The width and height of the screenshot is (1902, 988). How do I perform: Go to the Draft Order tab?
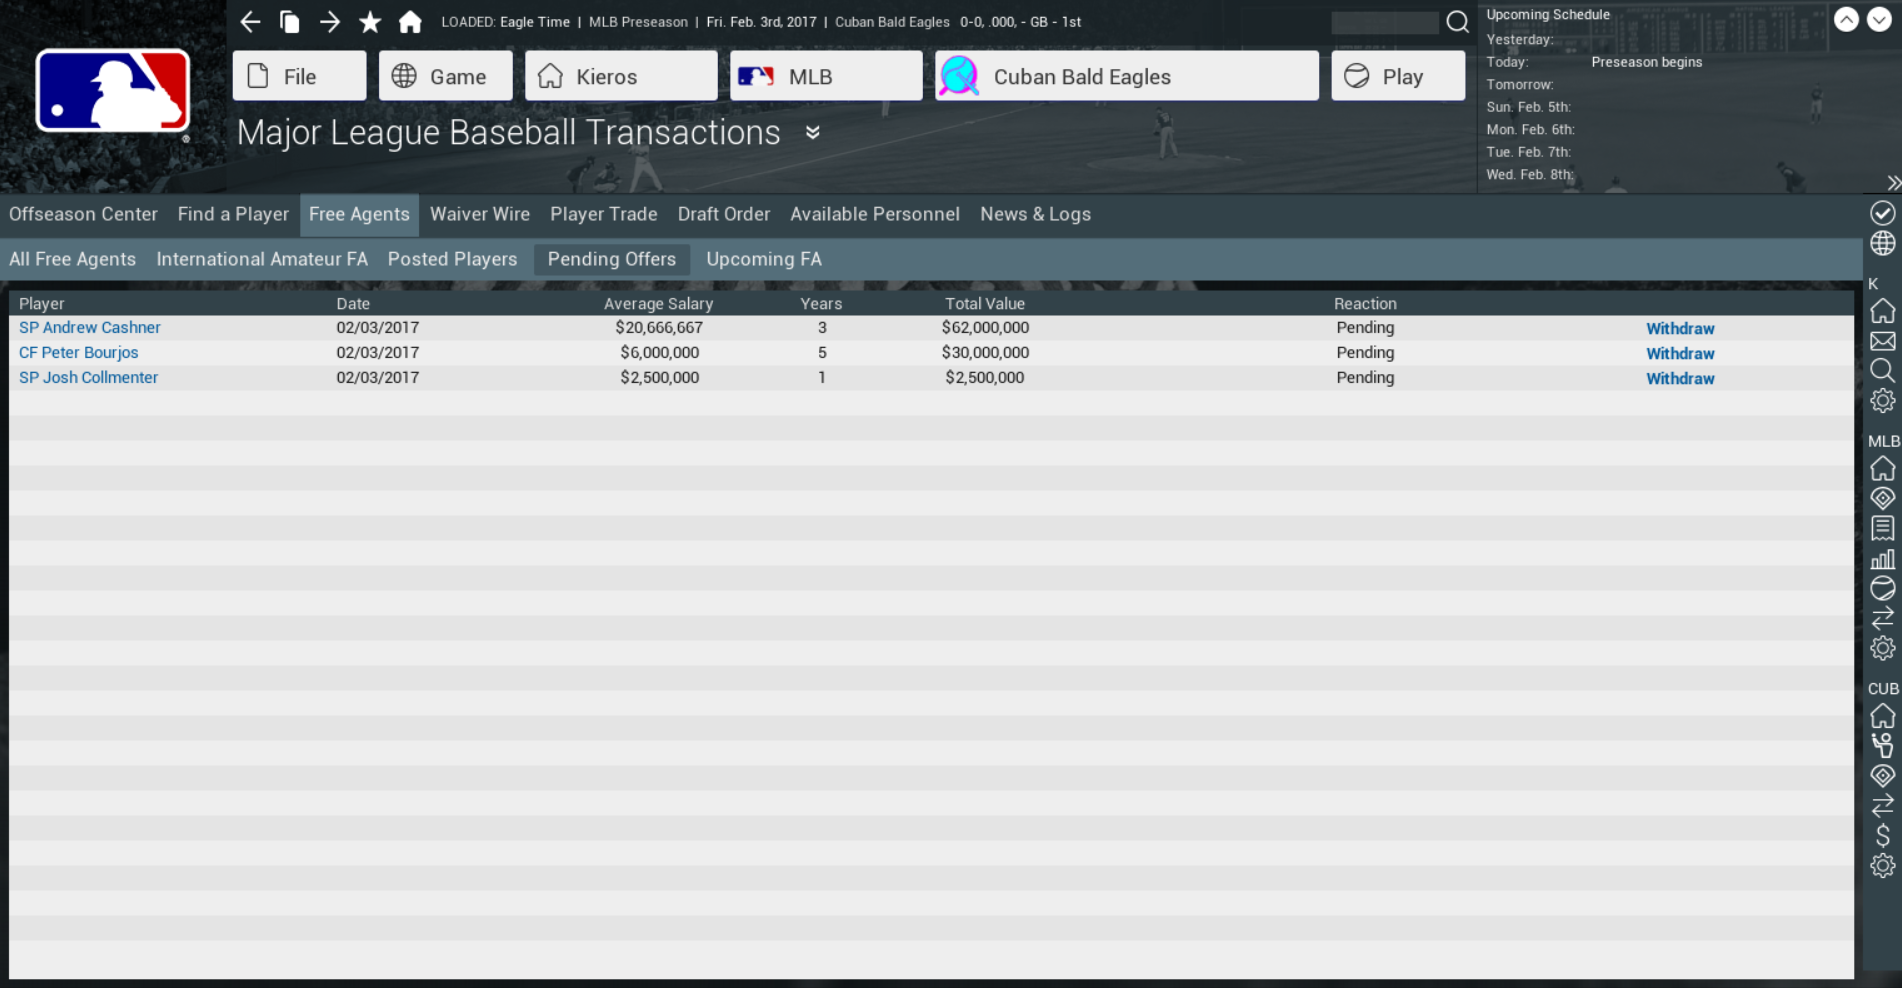pyautogui.click(x=724, y=214)
